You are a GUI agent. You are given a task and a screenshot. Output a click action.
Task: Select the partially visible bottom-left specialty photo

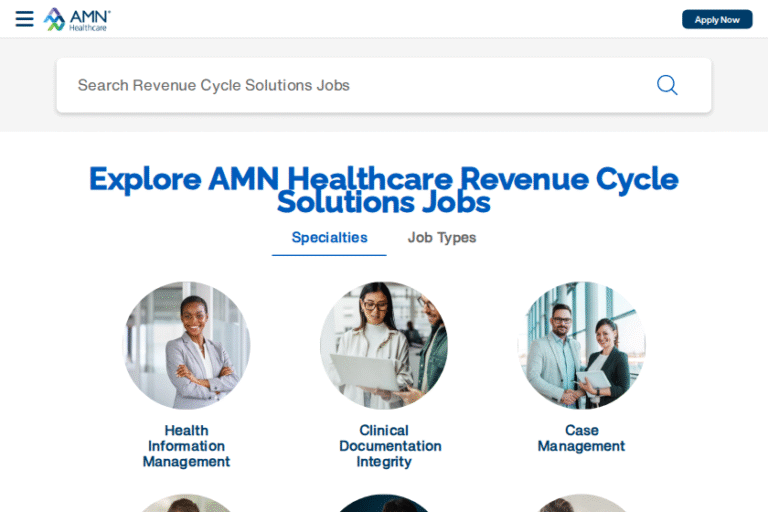click(x=186, y=503)
